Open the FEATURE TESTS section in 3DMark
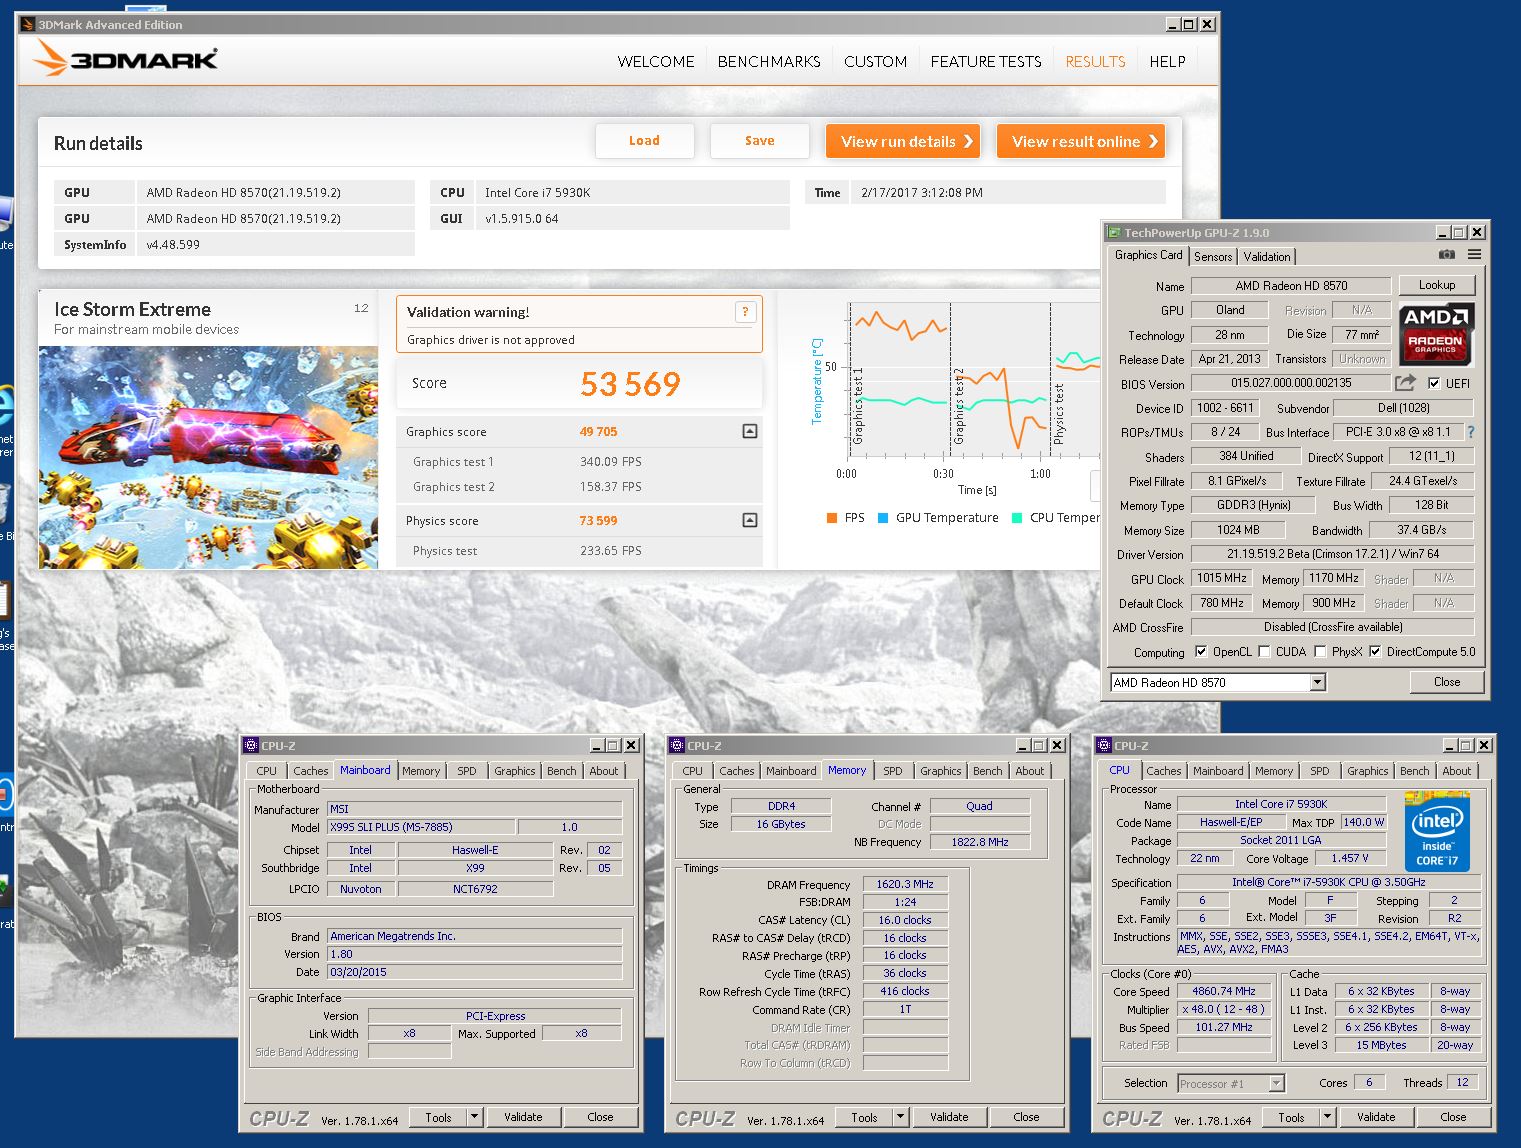Screen dimensions: 1521x1148 tap(986, 61)
